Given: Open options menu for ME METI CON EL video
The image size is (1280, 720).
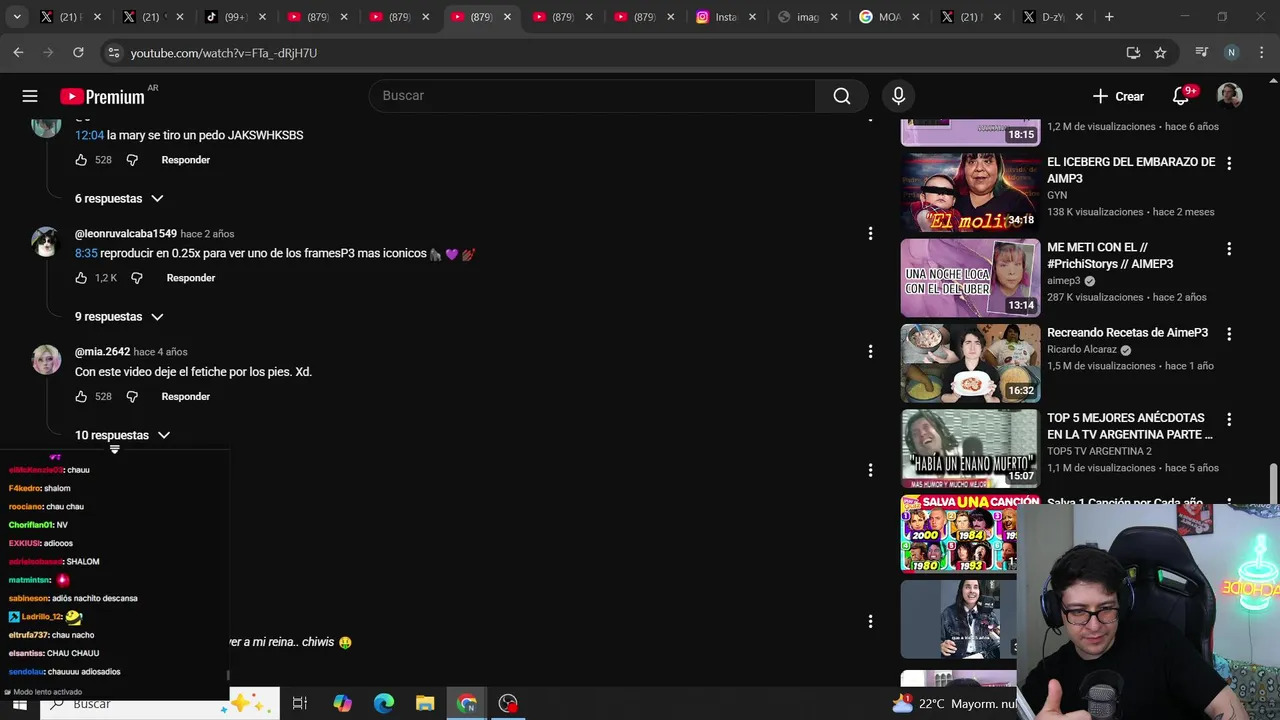Looking at the screenshot, I should [x=1229, y=248].
